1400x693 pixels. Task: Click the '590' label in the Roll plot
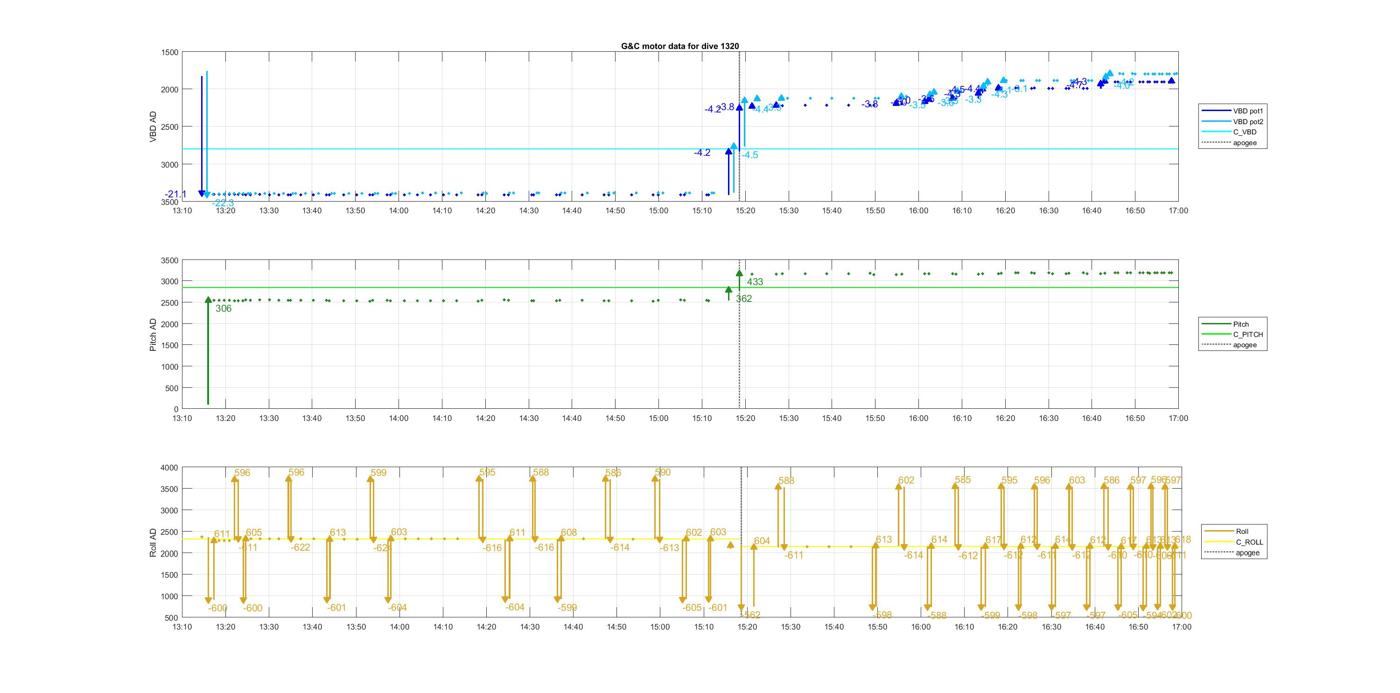point(663,472)
